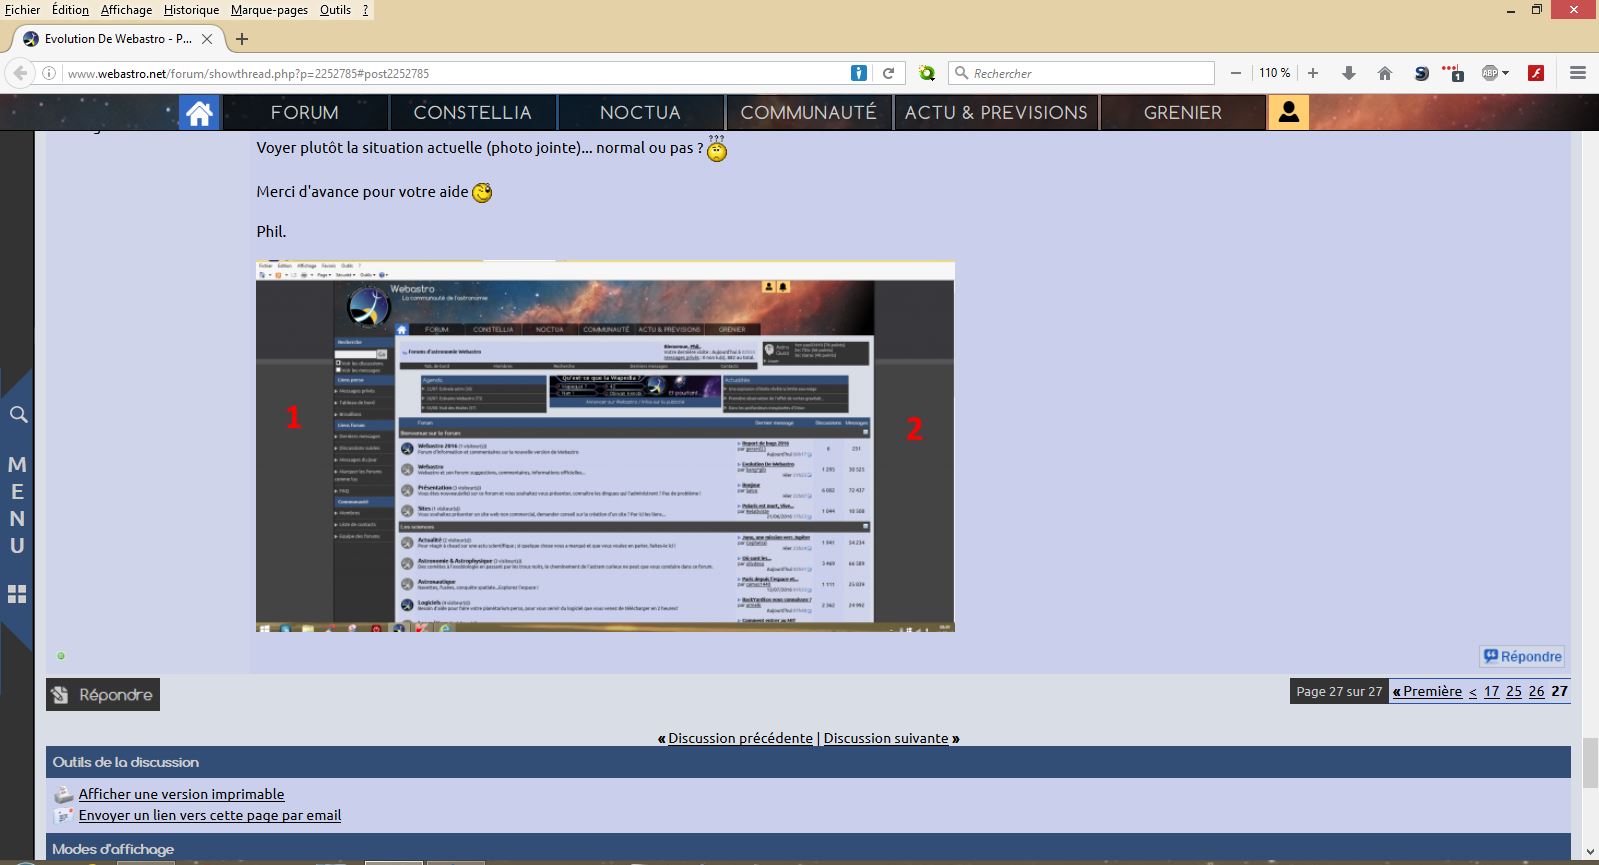Open Discussion suivante link
Image resolution: width=1599 pixels, height=865 pixels.
pyautogui.click(x=886, y=738)
